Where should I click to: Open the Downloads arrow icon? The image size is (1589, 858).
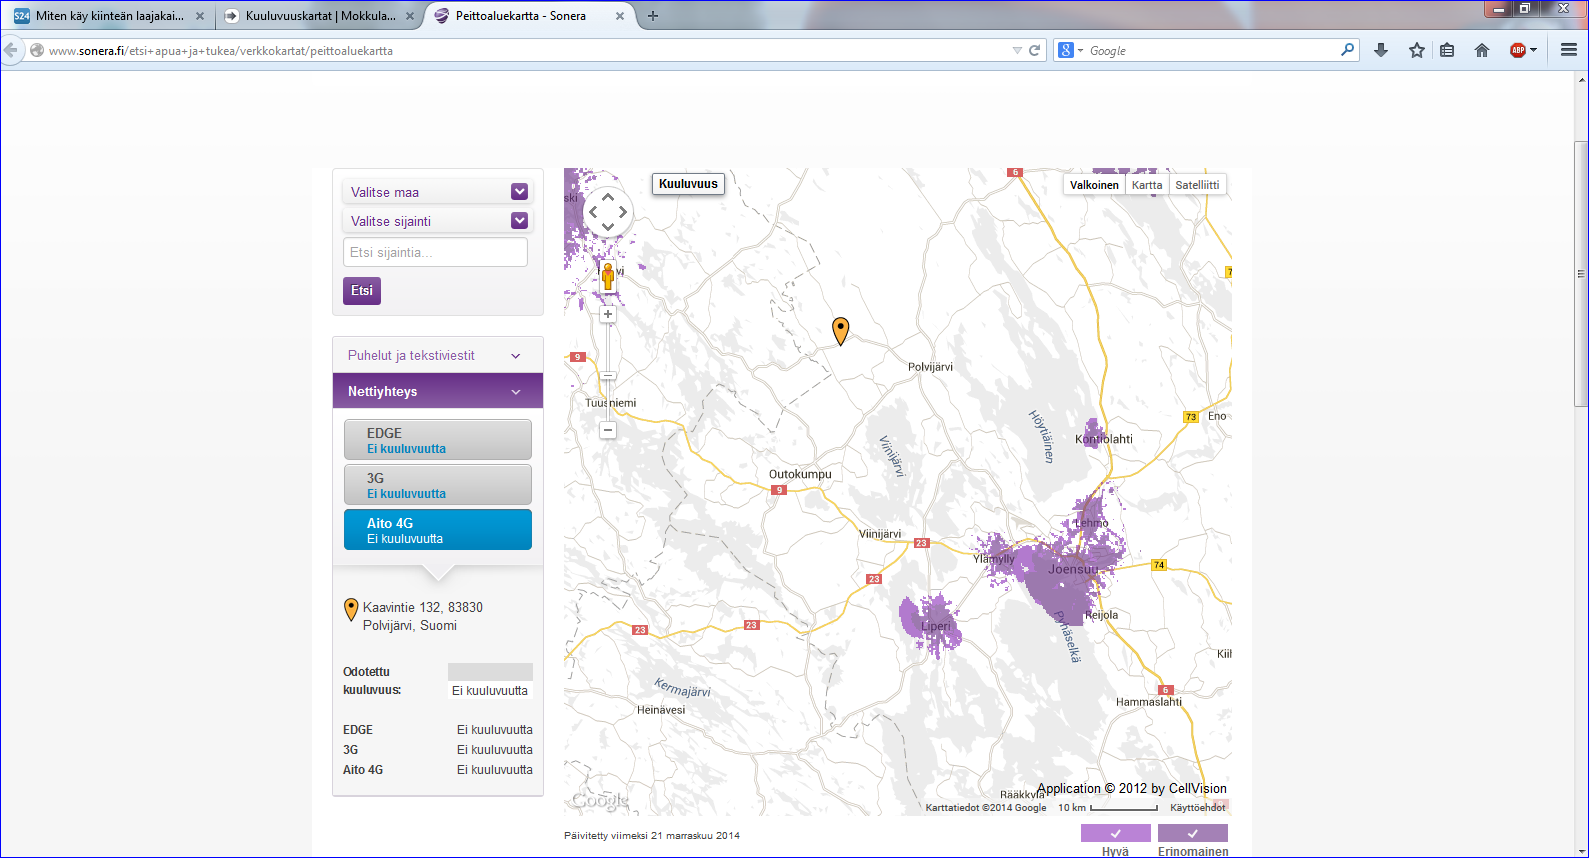(x=1381, y=50)
